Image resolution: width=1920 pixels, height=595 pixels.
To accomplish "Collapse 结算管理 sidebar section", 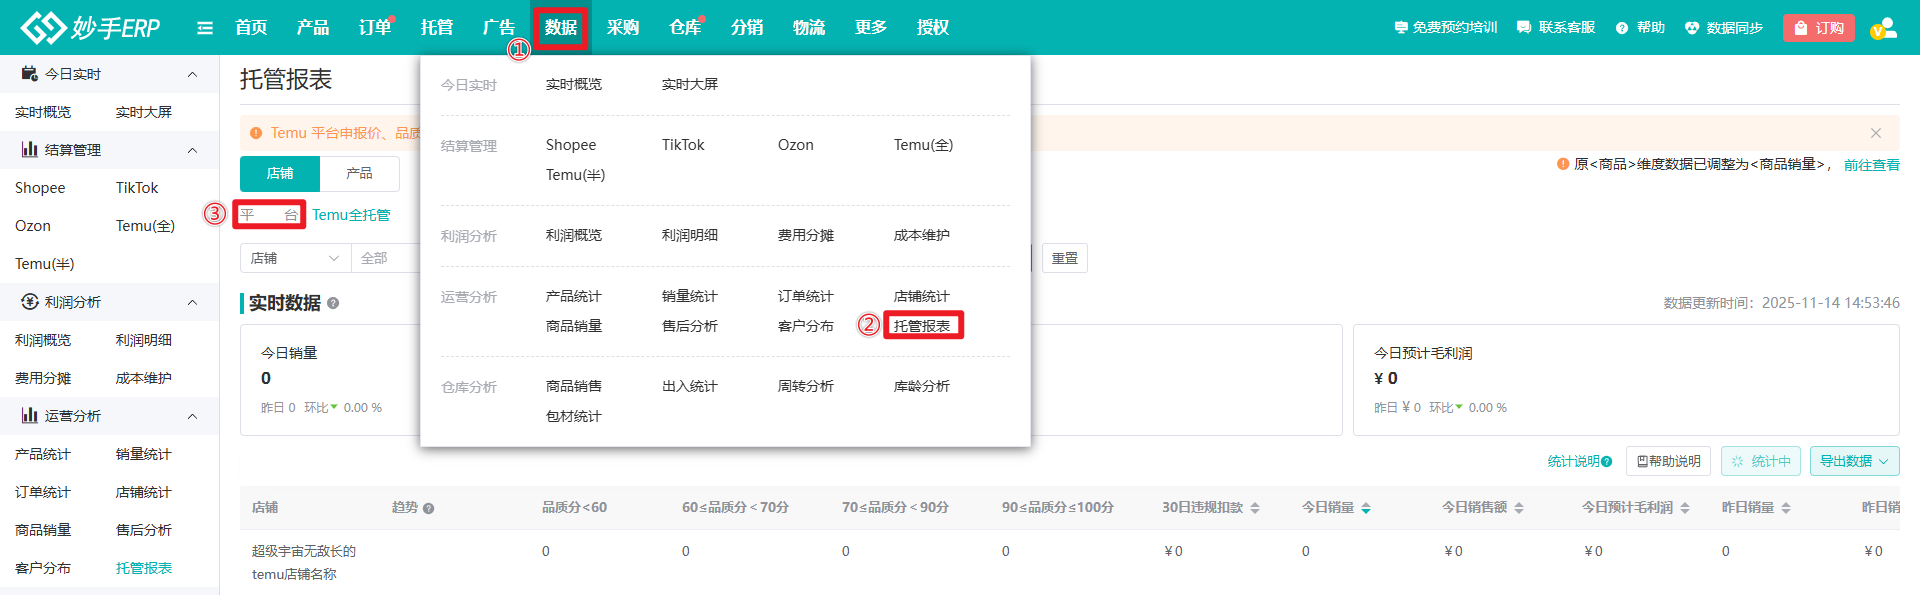I will (192, 150).
